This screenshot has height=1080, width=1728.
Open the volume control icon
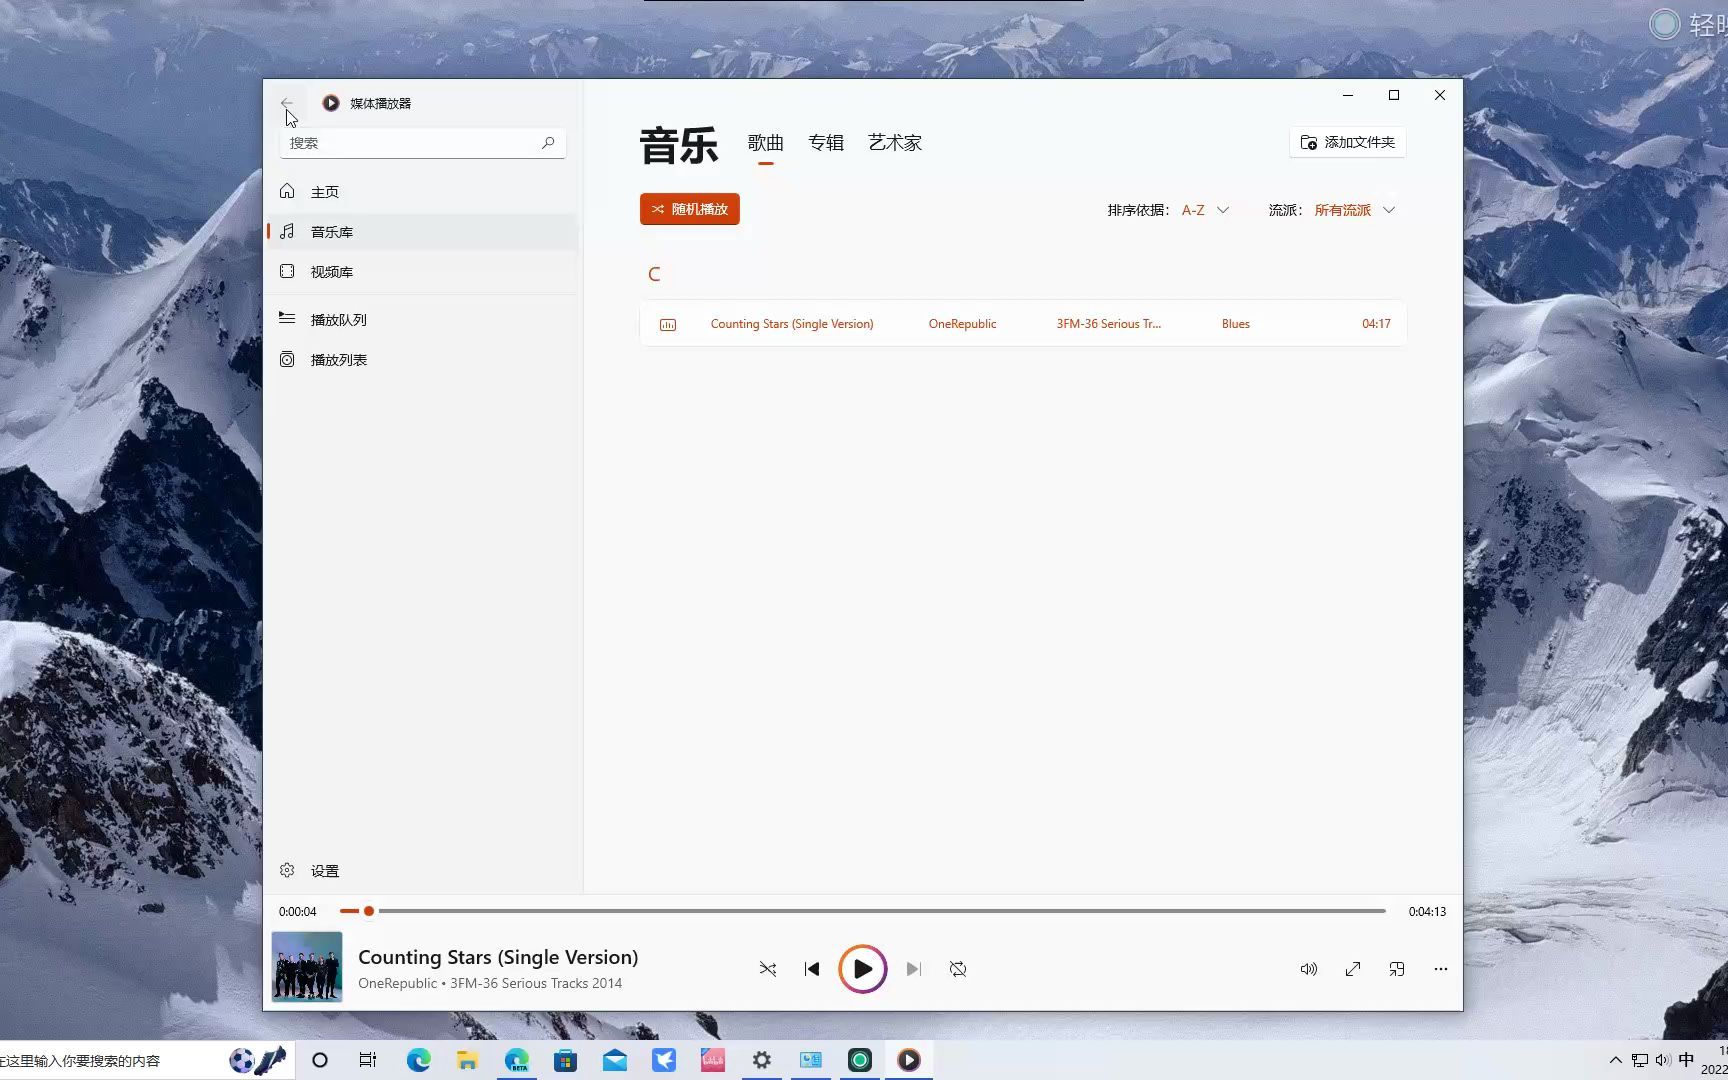point(1308,968)
